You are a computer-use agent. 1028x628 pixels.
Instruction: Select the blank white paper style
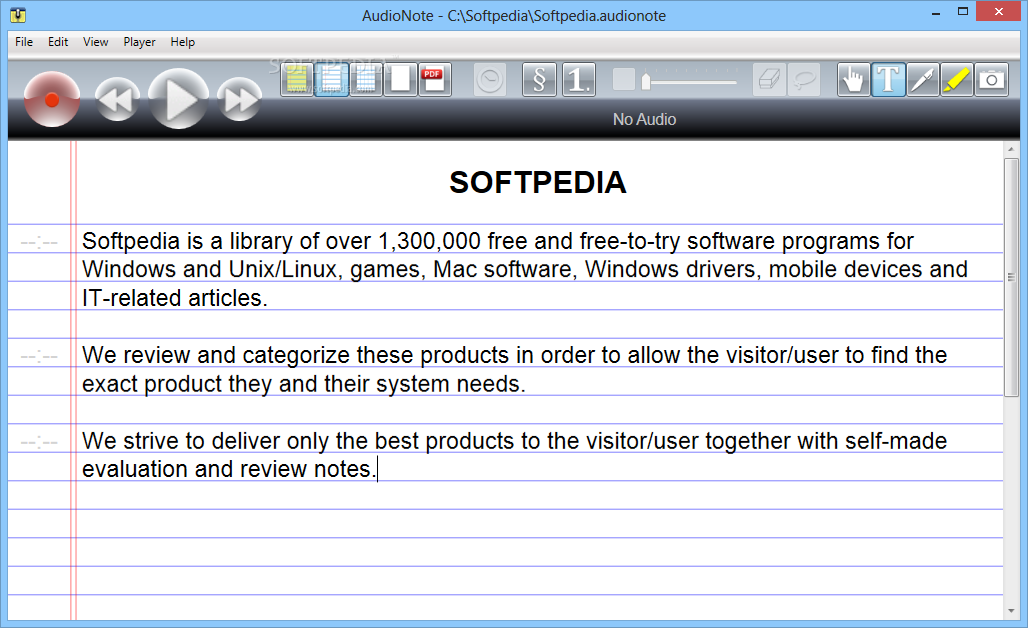coord(400,80)
